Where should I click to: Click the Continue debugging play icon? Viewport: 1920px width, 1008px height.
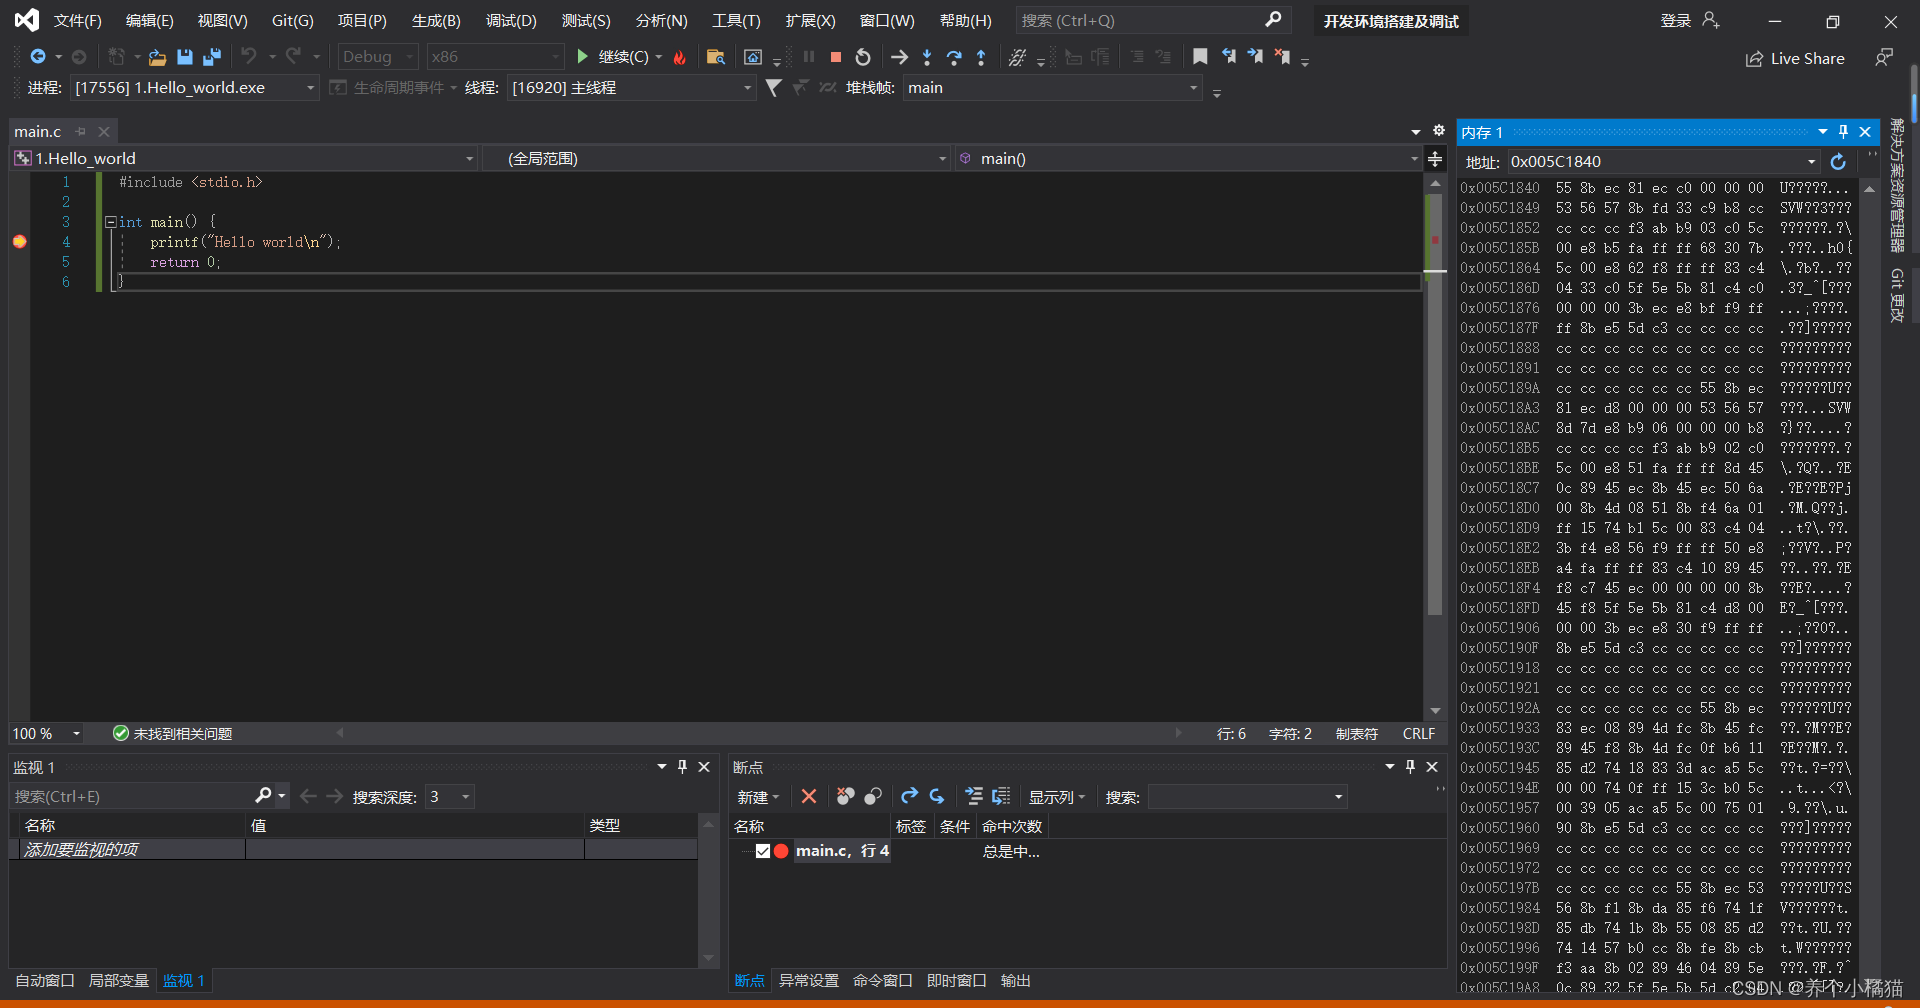[582, 57]
